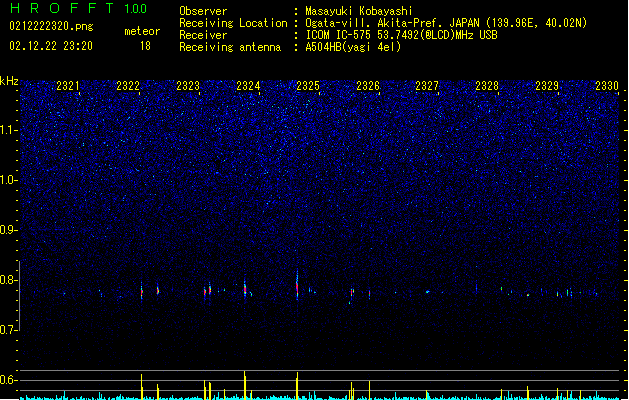Screen dimensions: 629x400
Task: Click the 'meteor' count label
Action: tap(142, 31)
